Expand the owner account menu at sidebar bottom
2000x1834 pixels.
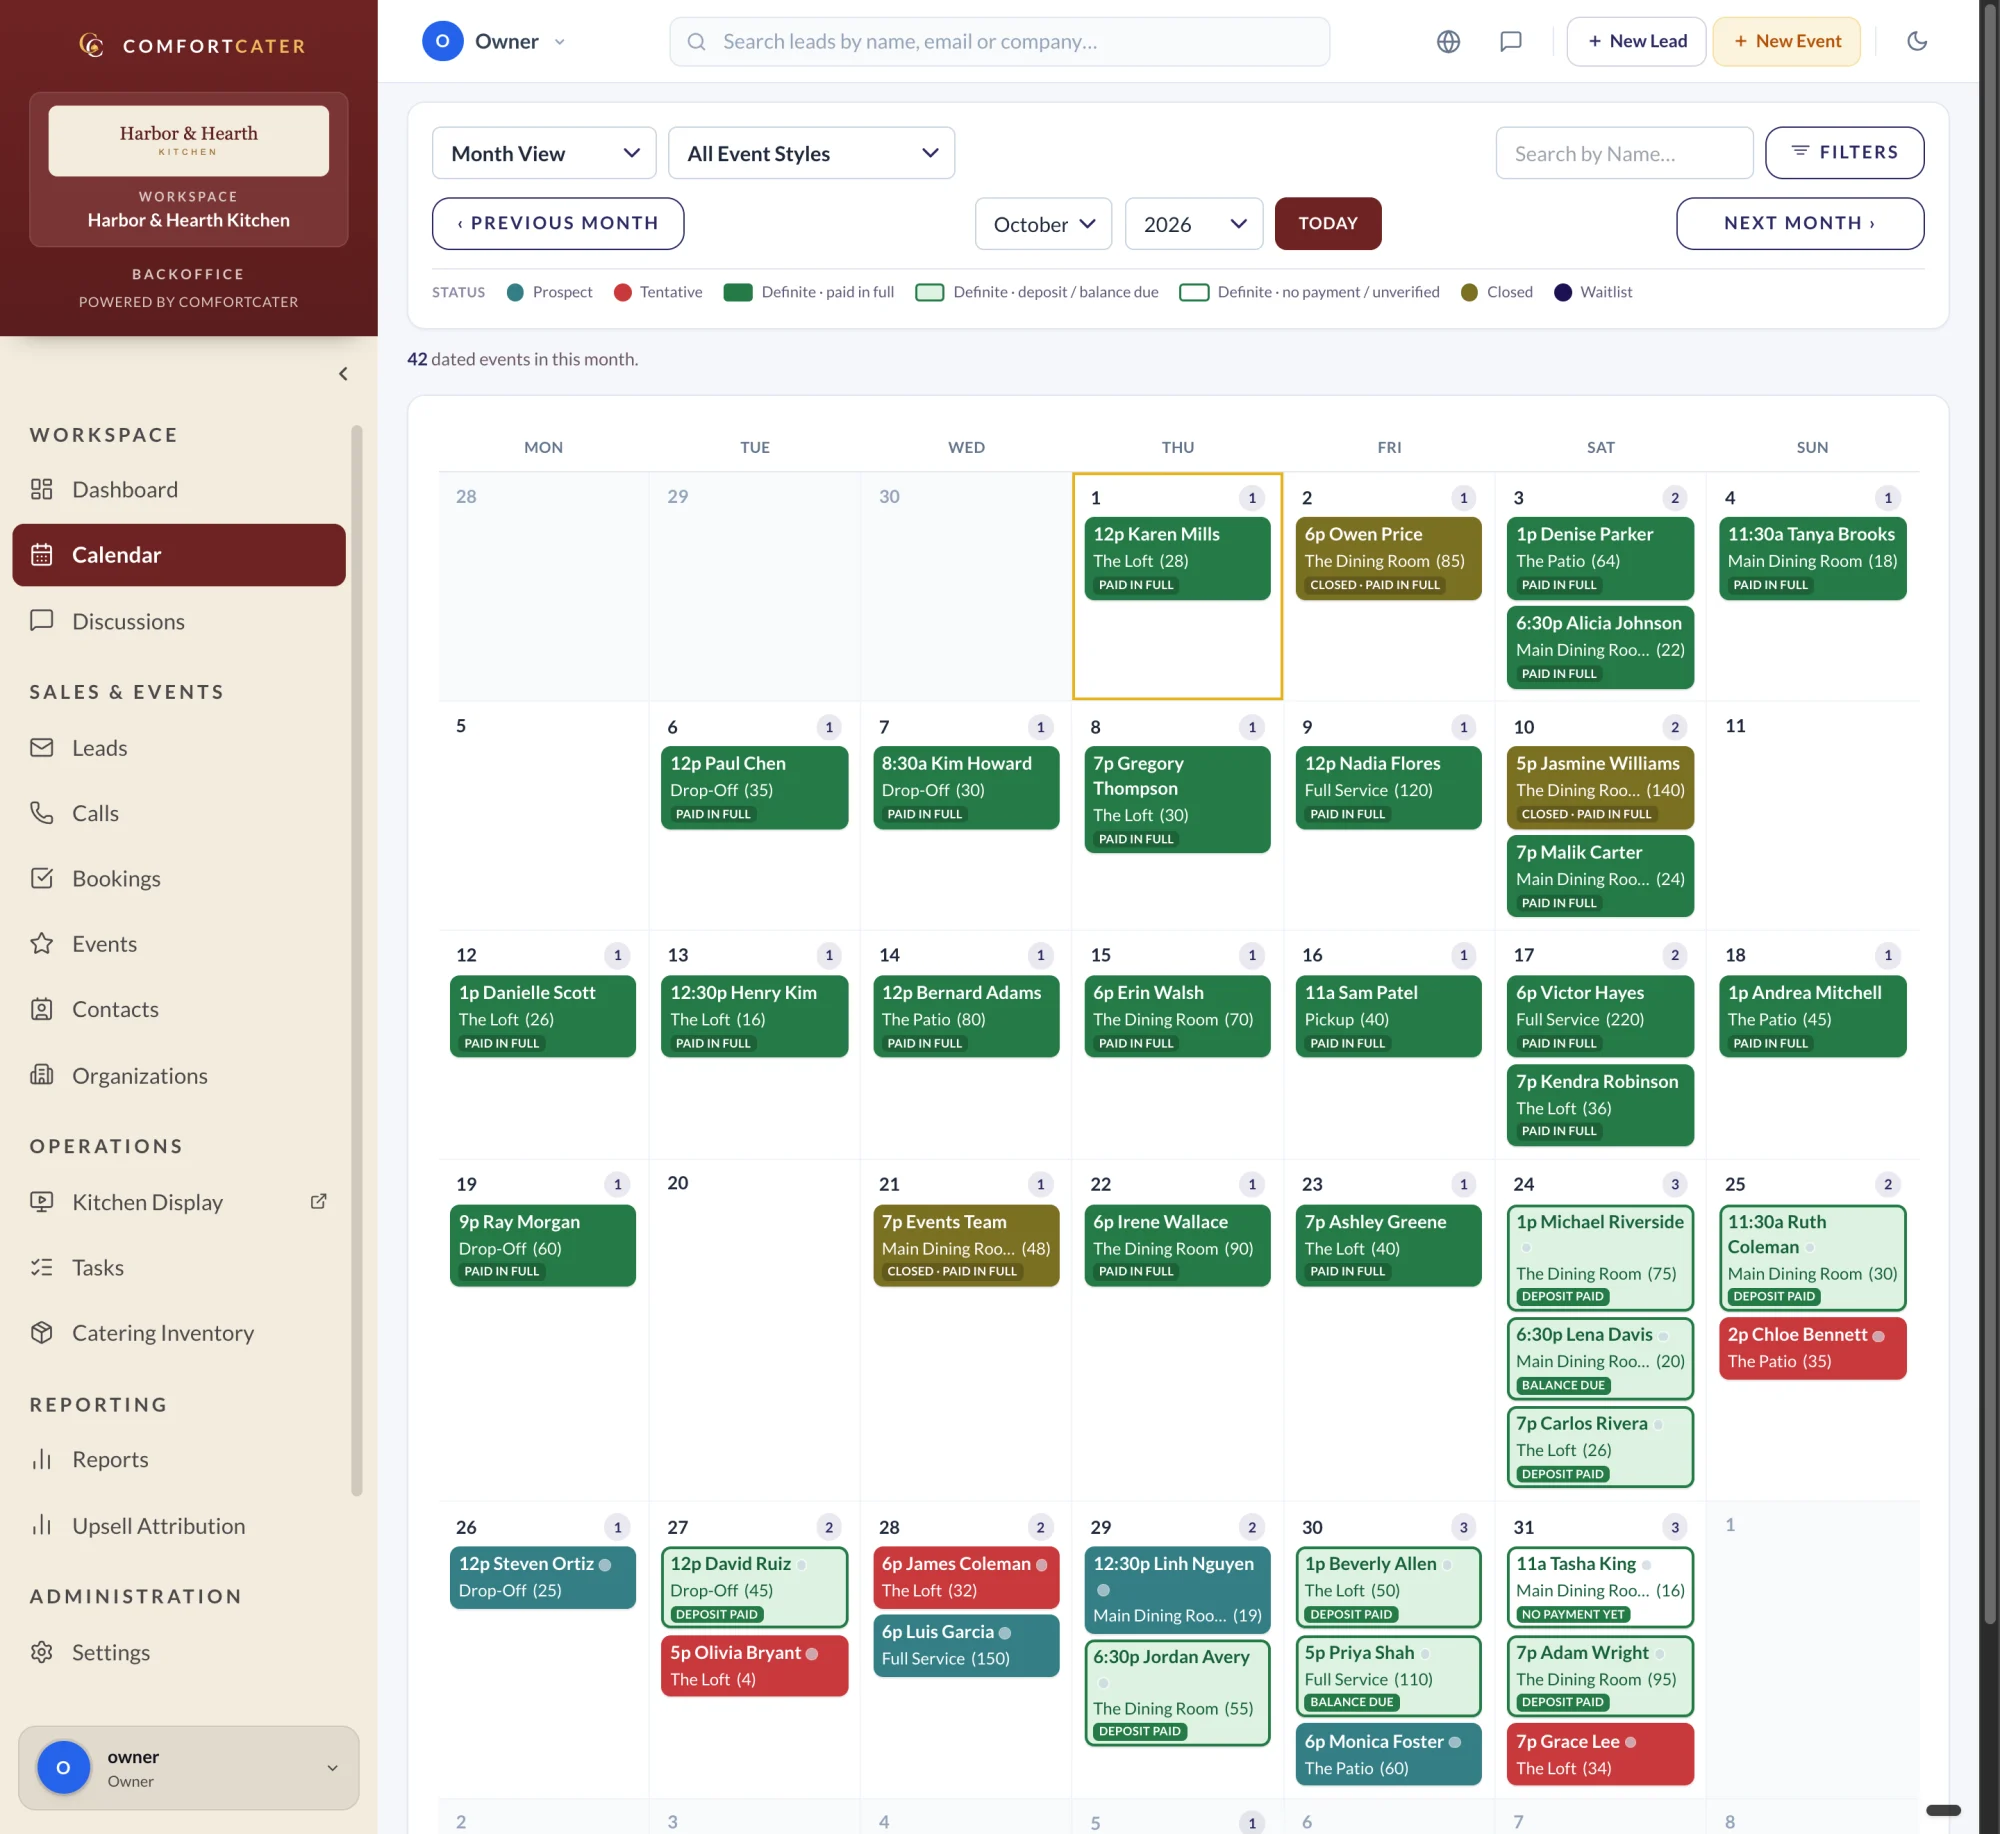tap(189, 1767)
